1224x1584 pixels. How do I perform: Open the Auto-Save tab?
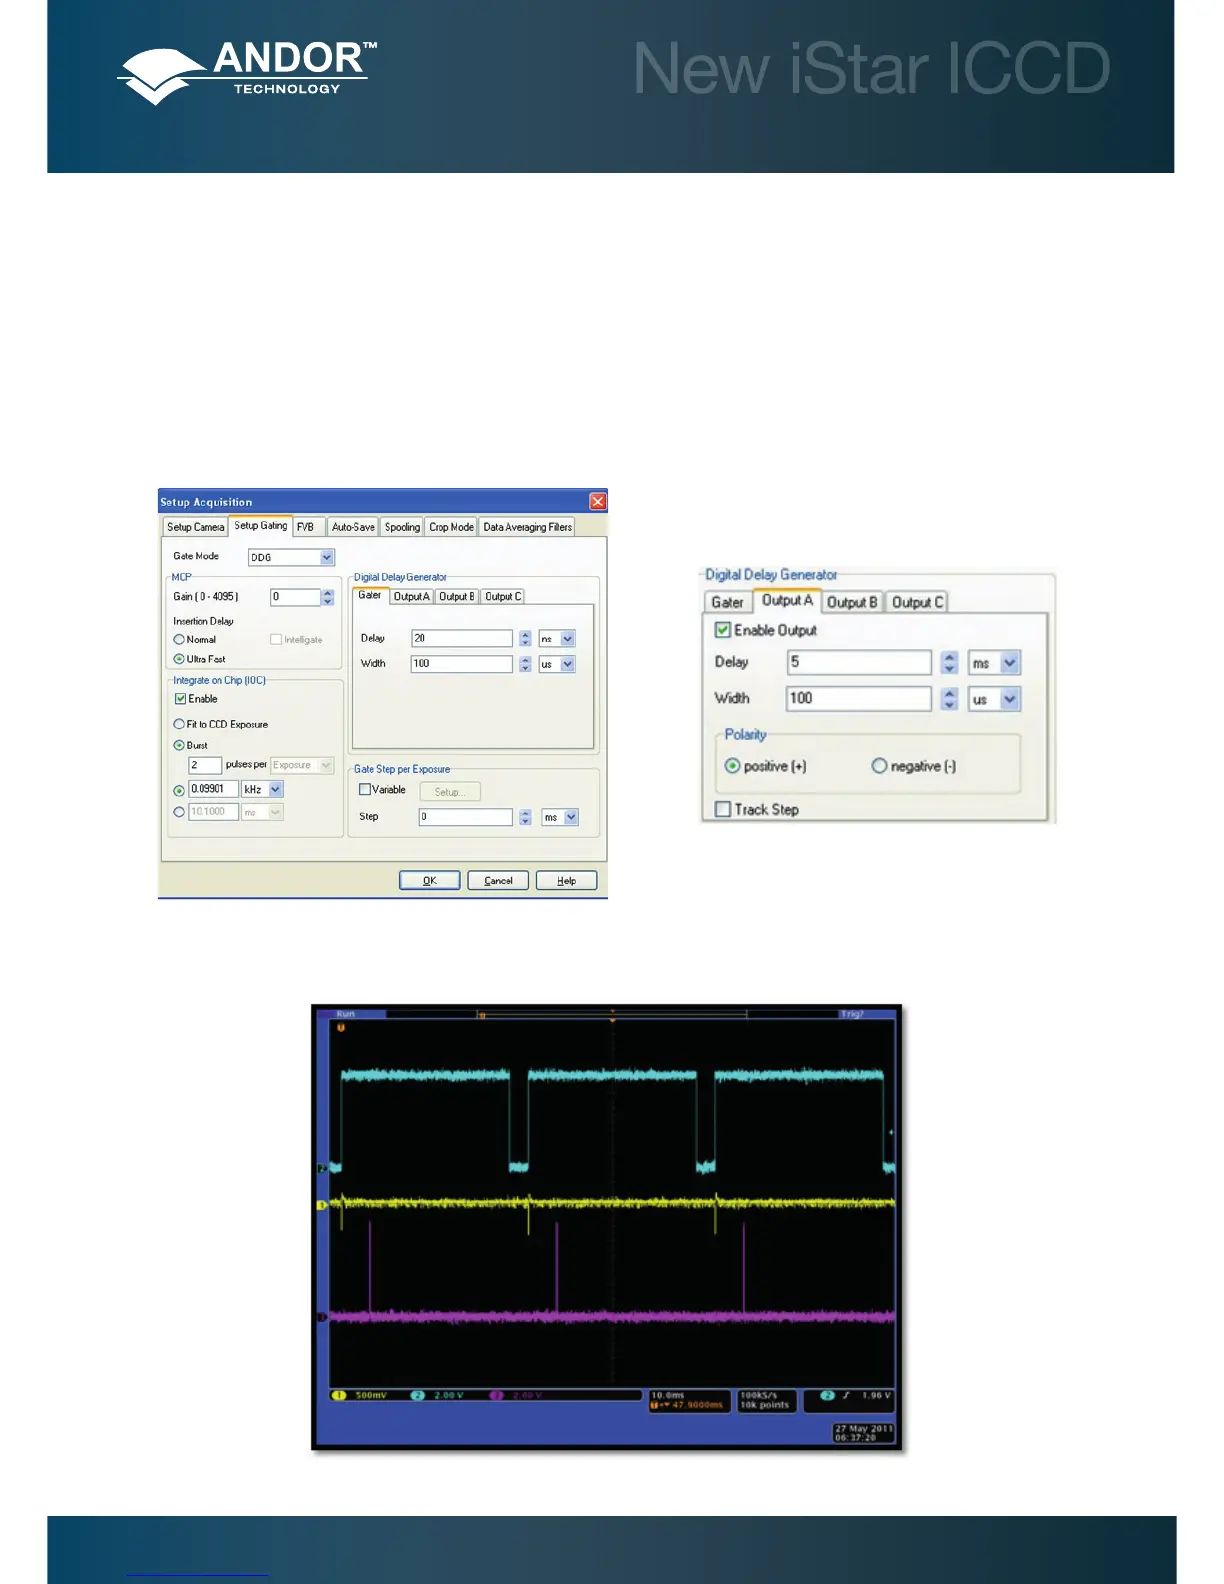pyautogui.click(x=353, y=527)
